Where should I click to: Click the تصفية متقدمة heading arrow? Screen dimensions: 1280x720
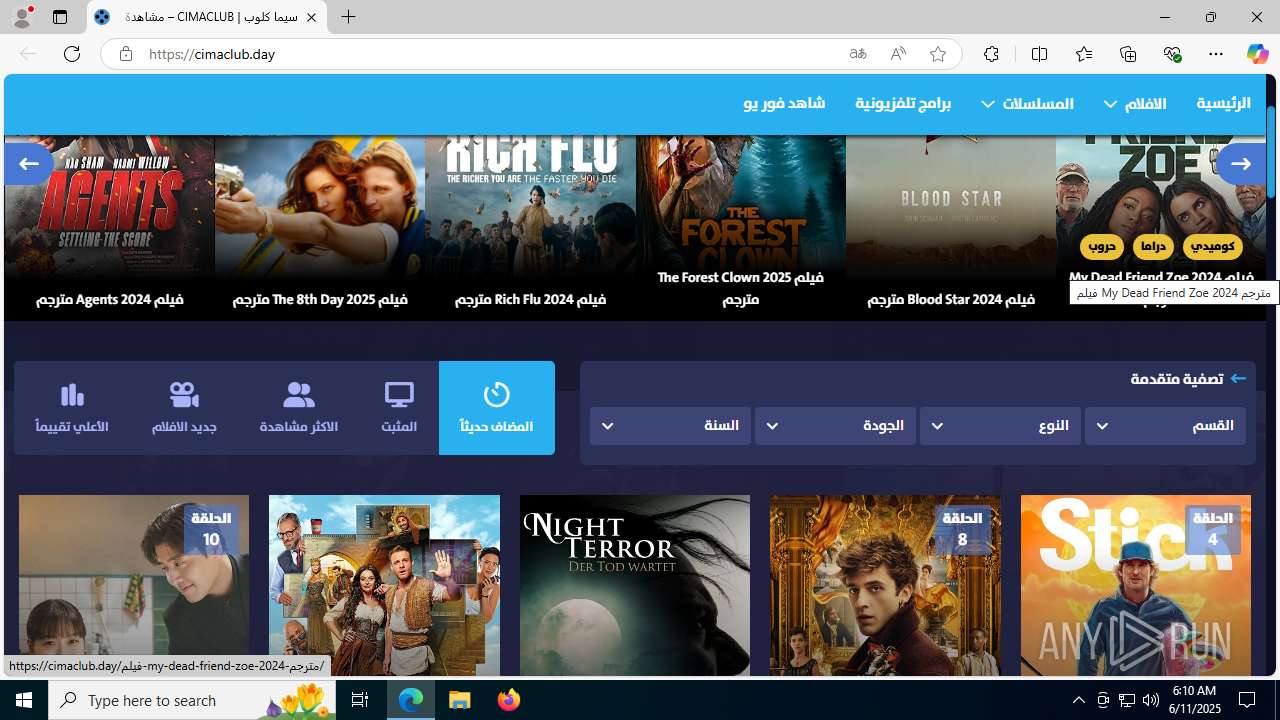click(1238, 379)
